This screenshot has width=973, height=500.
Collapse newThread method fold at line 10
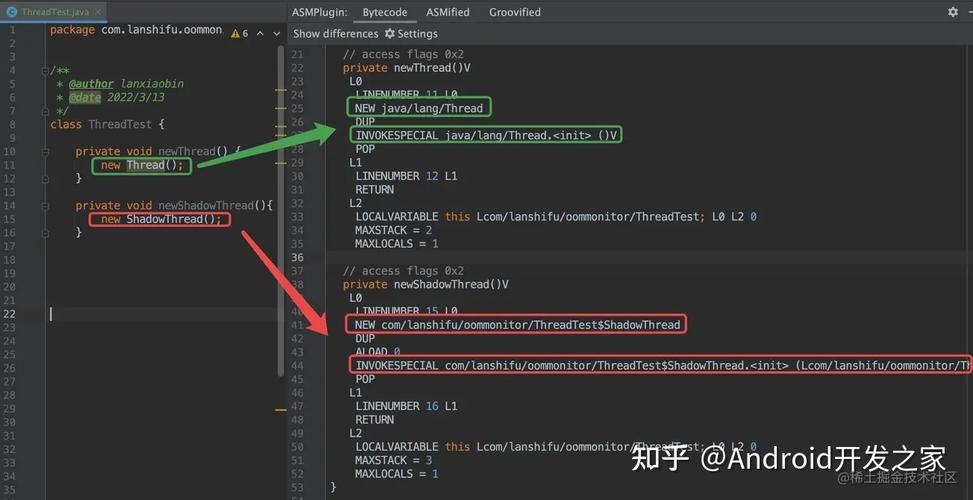[45, 151]
